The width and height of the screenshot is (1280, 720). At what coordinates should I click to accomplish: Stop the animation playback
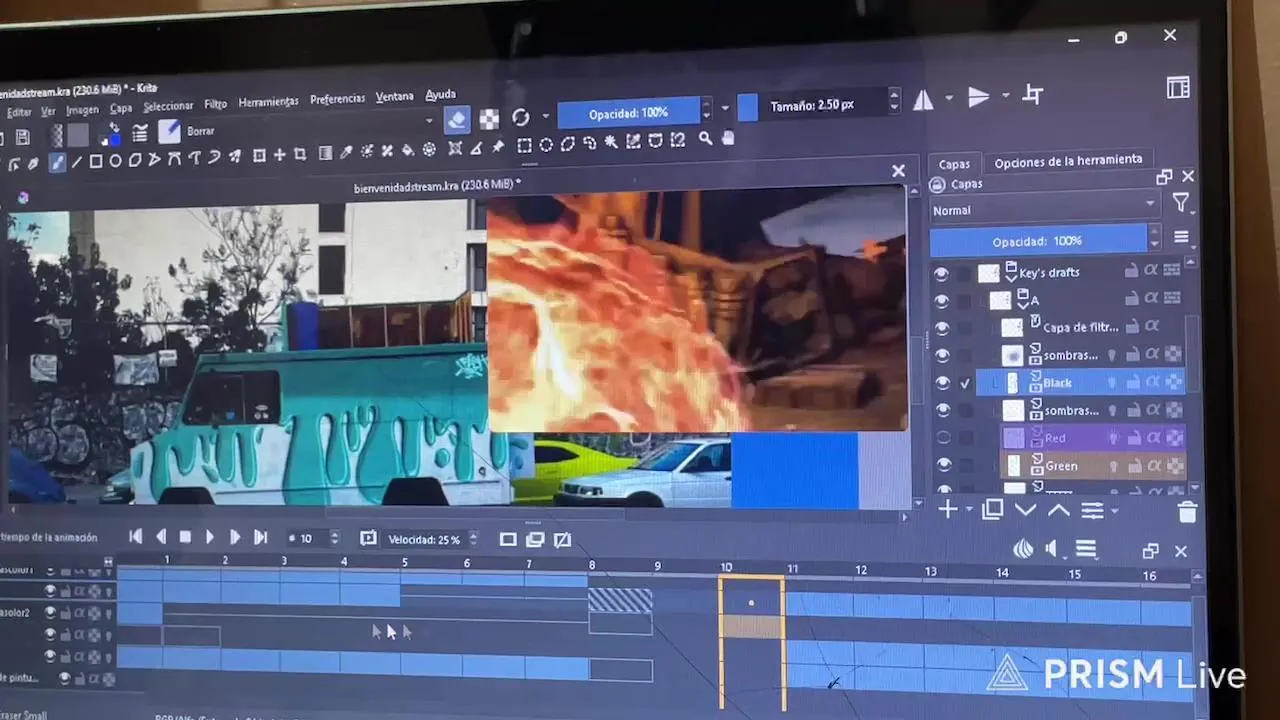coord(185,538)
